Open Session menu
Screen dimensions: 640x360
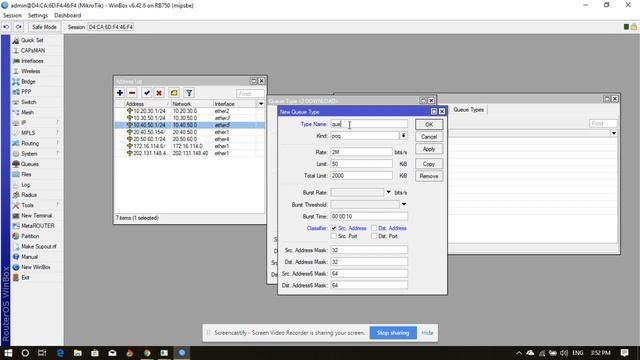point(12,16)
